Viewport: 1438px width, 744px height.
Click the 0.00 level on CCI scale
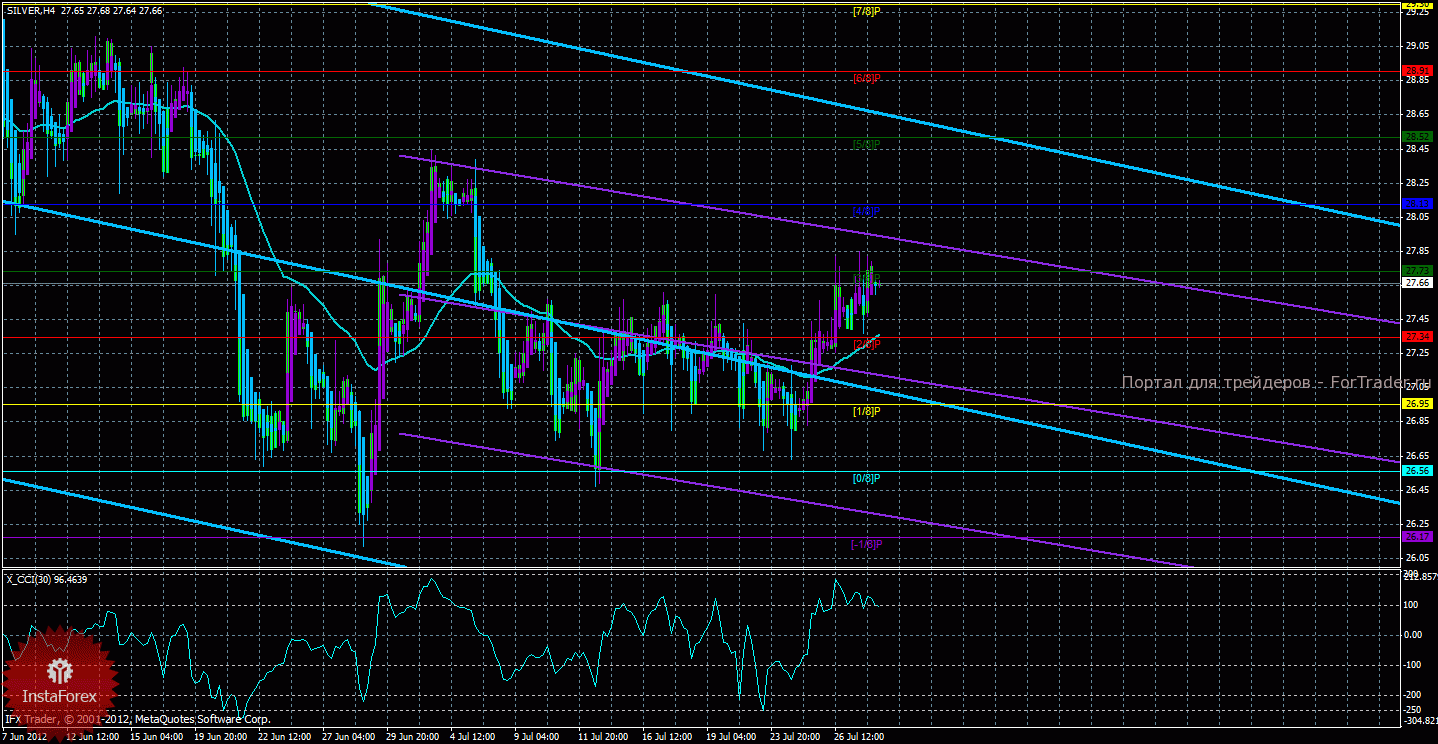(1414, 635)
